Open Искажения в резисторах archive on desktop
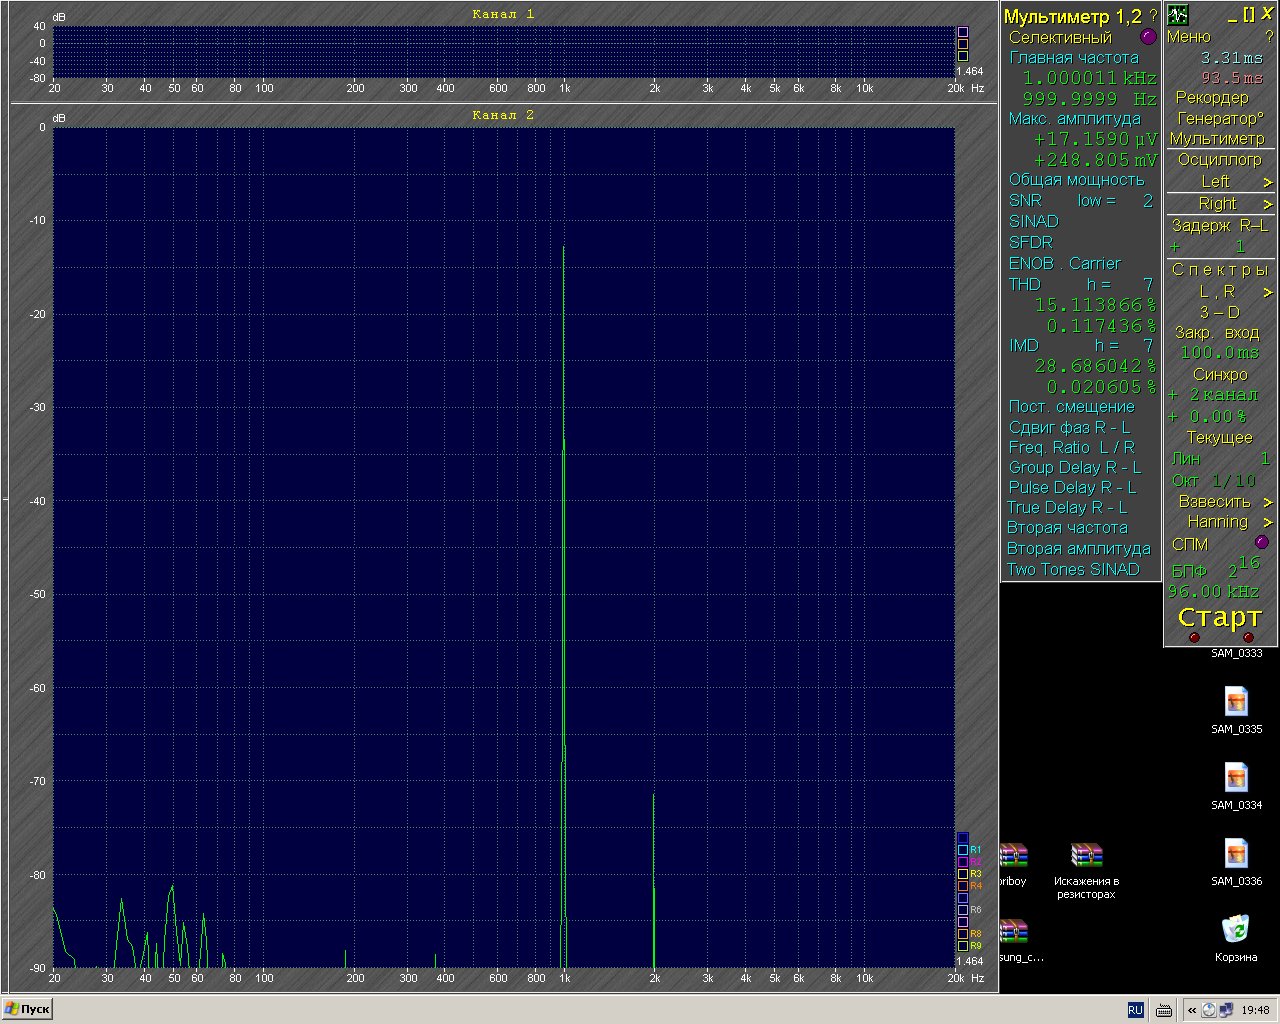This screenshot has height=1024, width=1280. 1086,870
